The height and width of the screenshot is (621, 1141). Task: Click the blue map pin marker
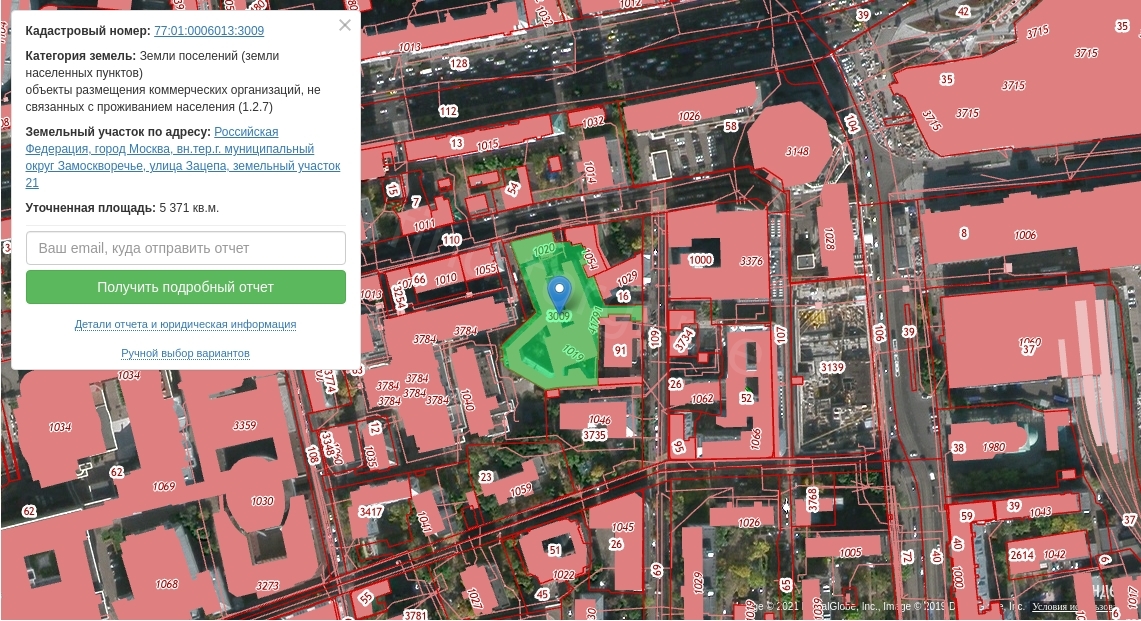559,294
